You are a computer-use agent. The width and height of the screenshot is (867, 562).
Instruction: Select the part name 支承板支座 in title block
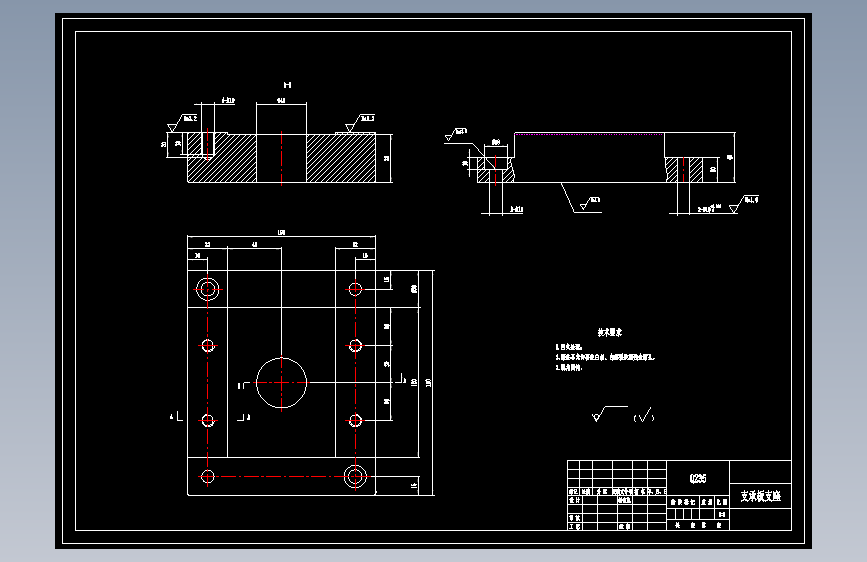(x=761, y=496)
